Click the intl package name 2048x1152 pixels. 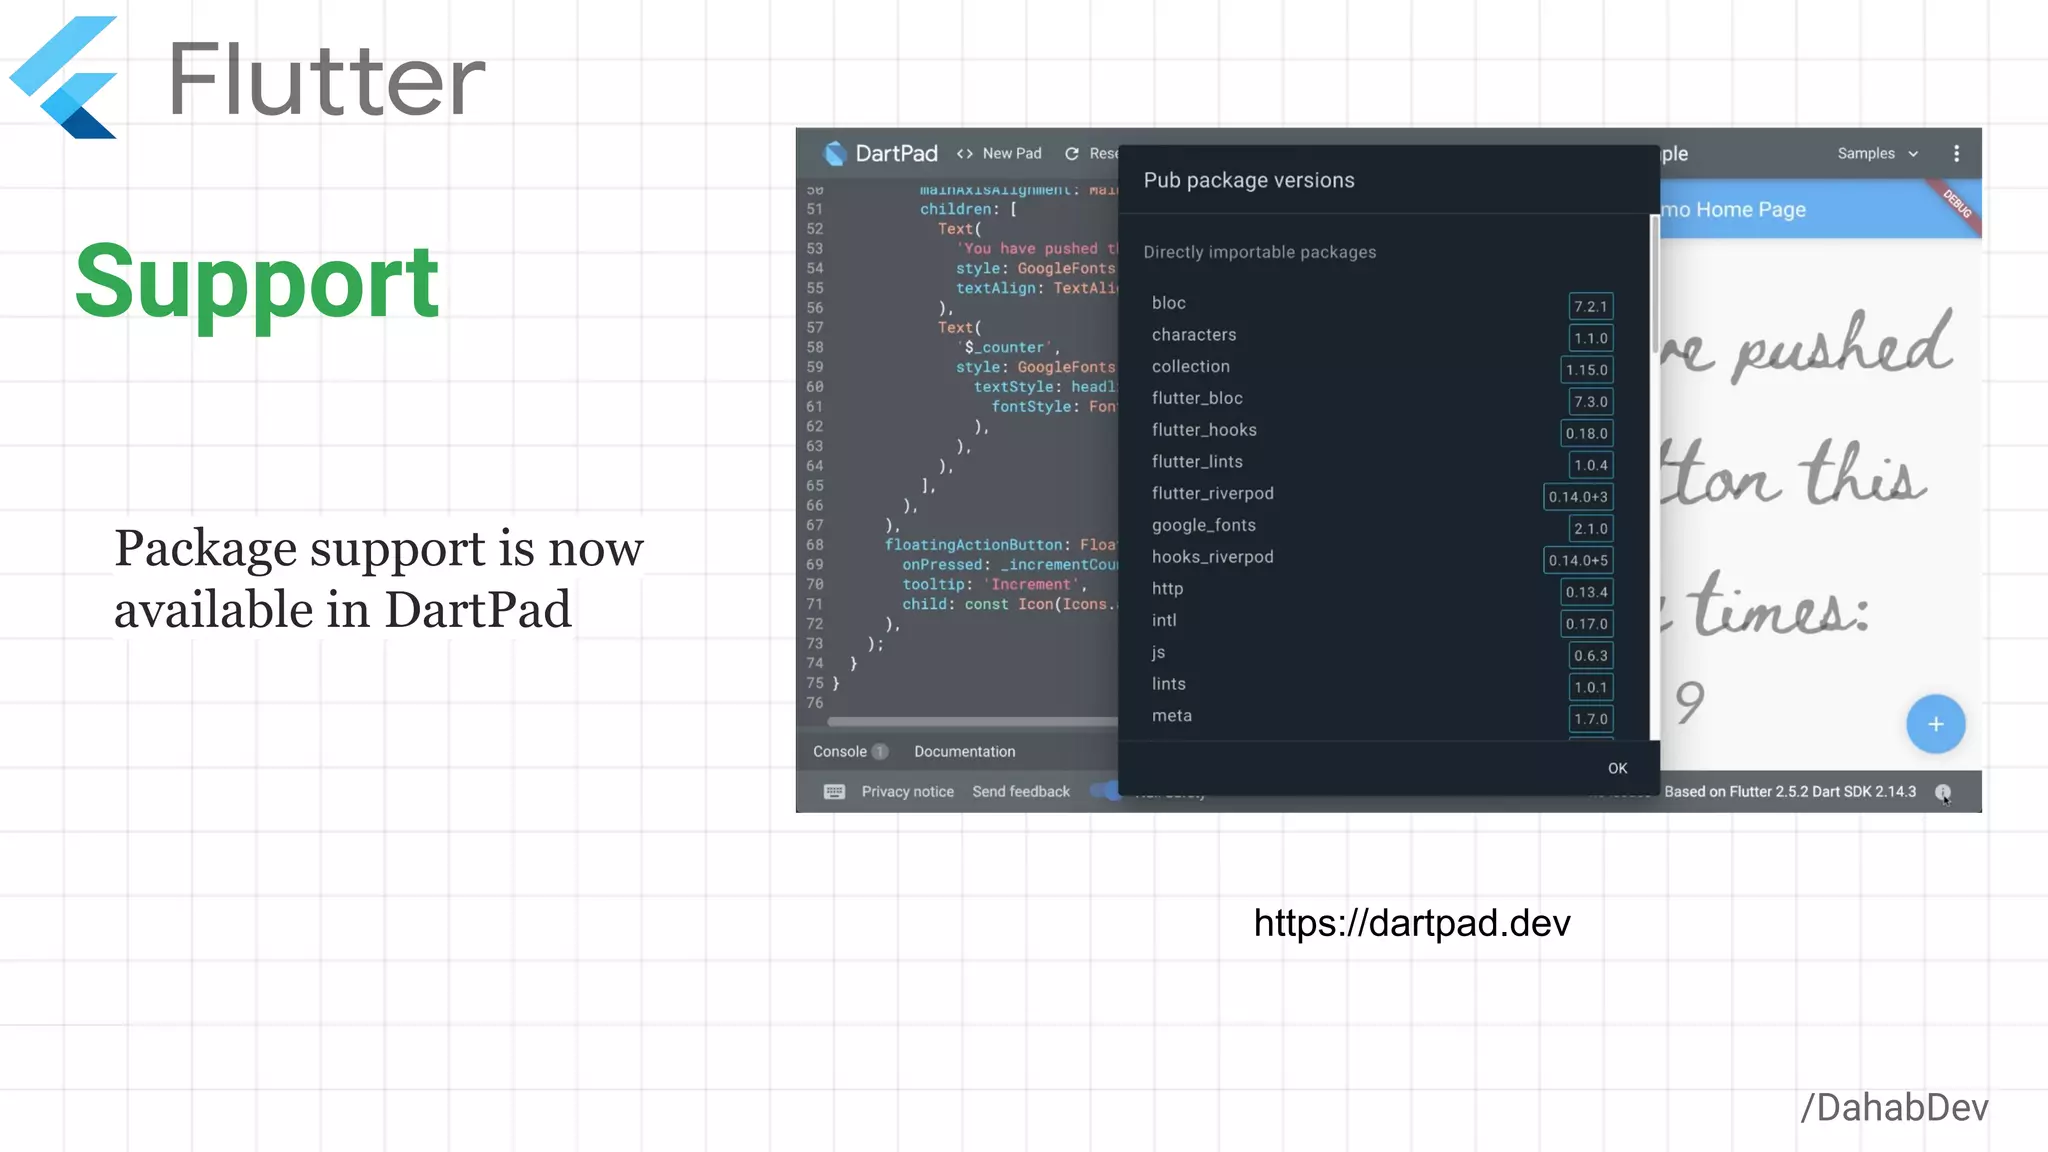coord(1164,620)
